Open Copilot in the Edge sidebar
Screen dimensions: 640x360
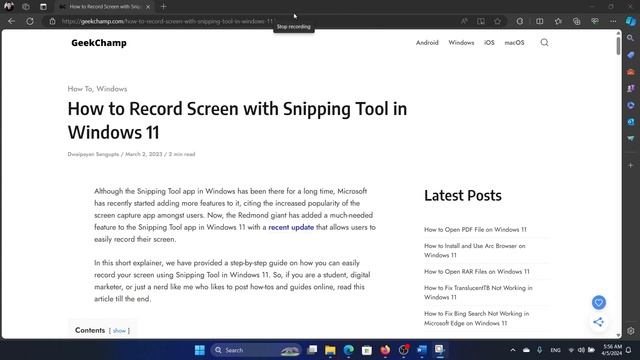[631, 21]
